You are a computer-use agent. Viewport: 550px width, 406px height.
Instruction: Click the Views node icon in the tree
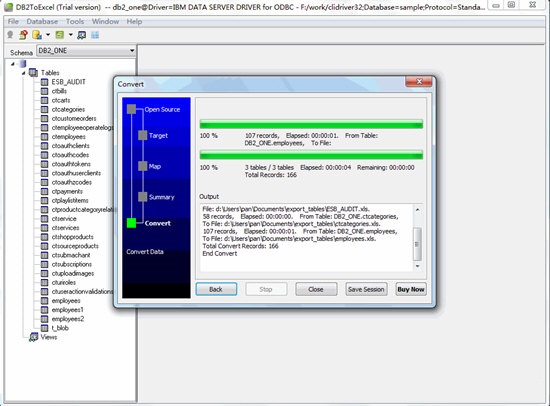[34, 337]
